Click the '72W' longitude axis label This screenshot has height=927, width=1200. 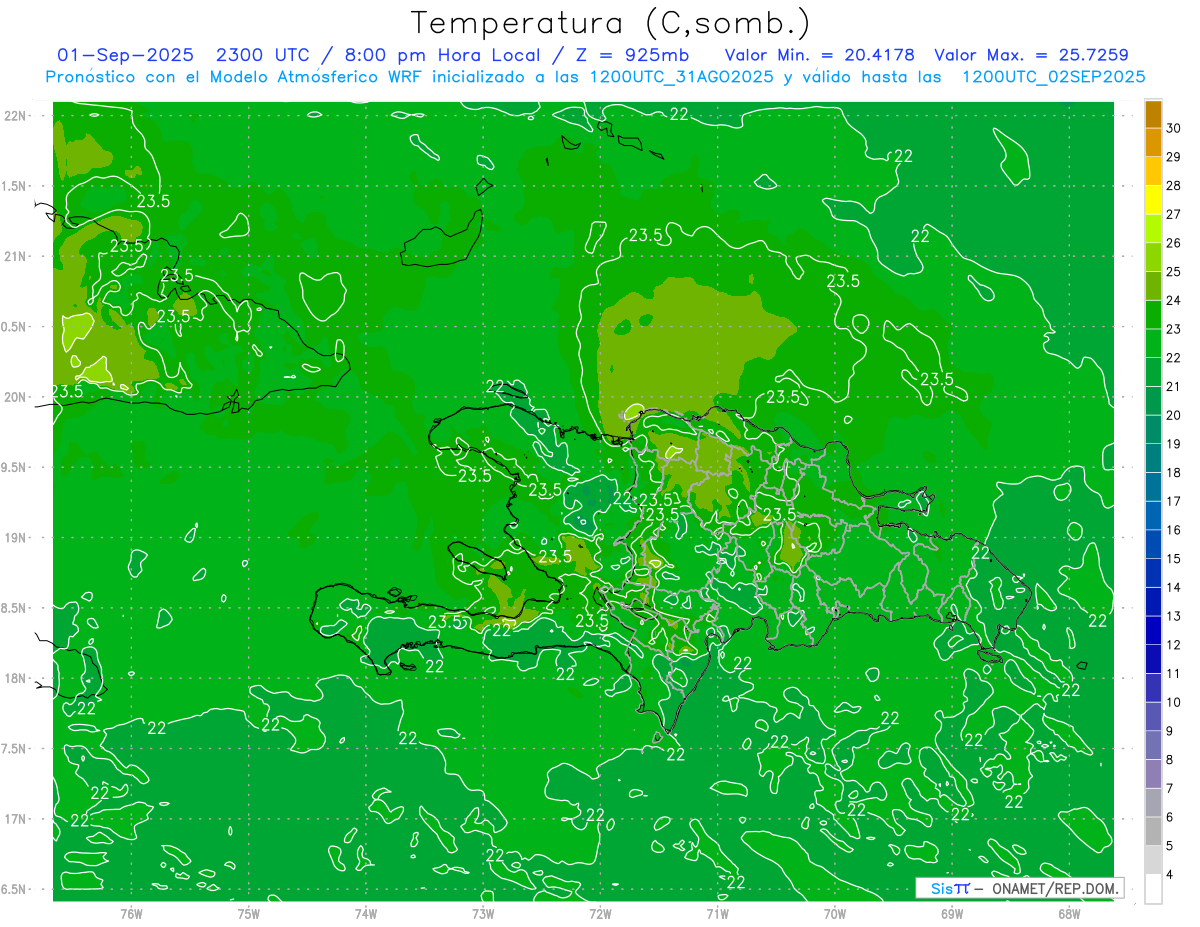click(x=600, y=914)
